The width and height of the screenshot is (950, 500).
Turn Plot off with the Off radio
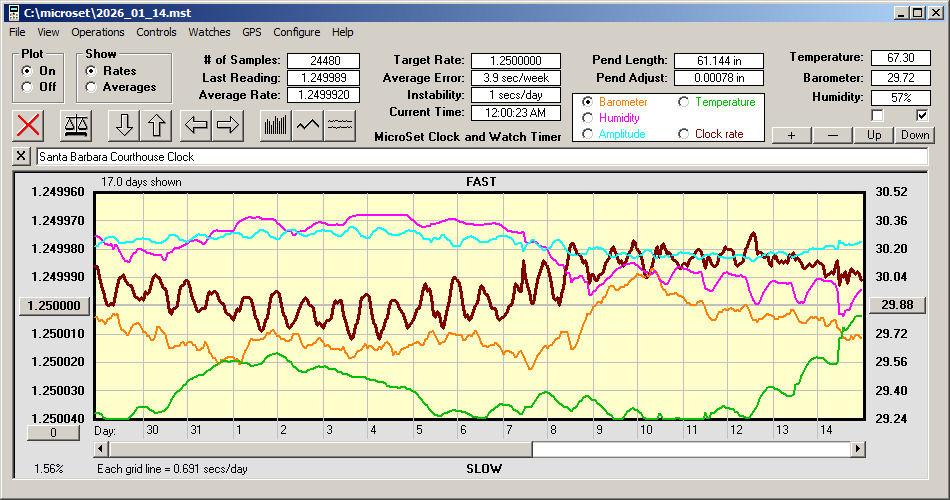(x=27, y=87)
